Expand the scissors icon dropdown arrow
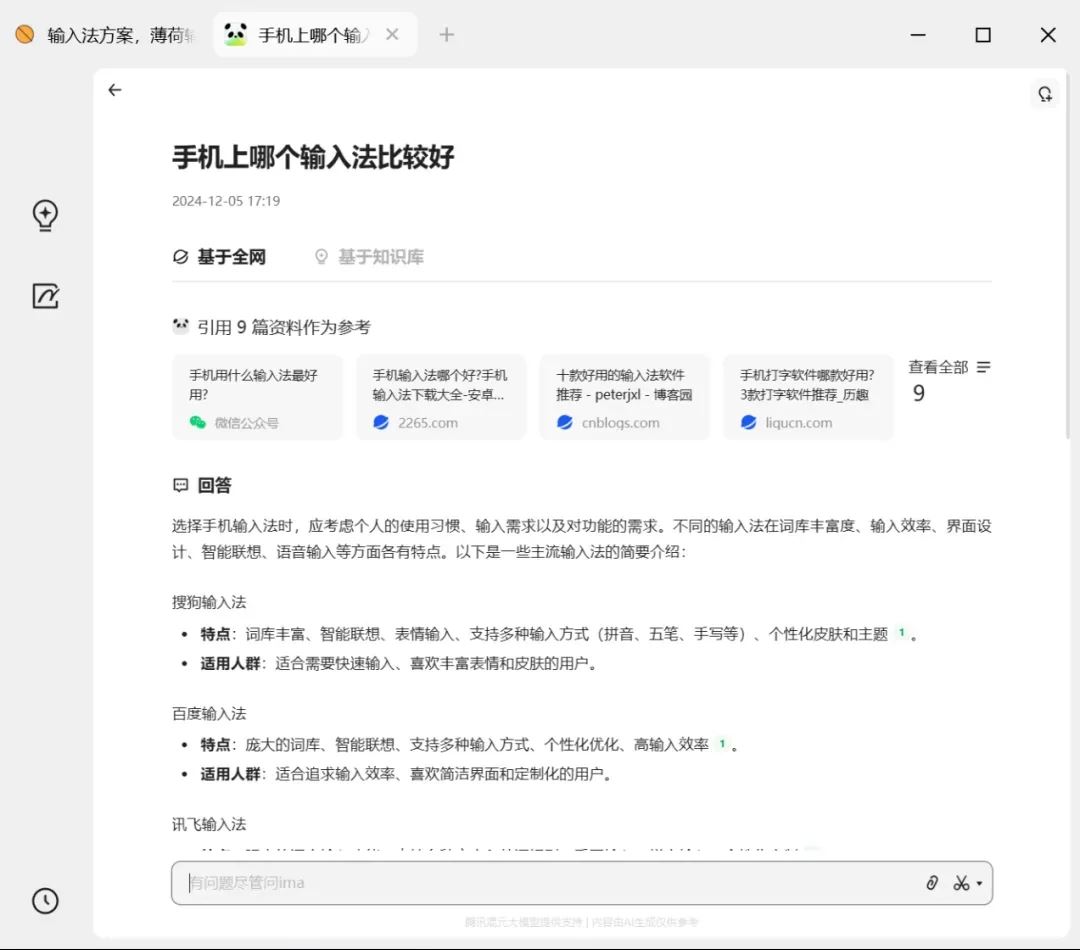 [x=978, y=884]
